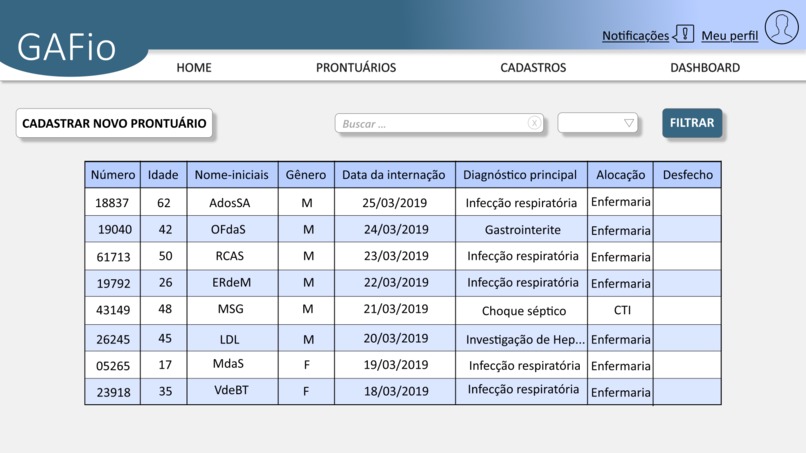Select record number 43149
806x453 pixels.
point(113,310)
